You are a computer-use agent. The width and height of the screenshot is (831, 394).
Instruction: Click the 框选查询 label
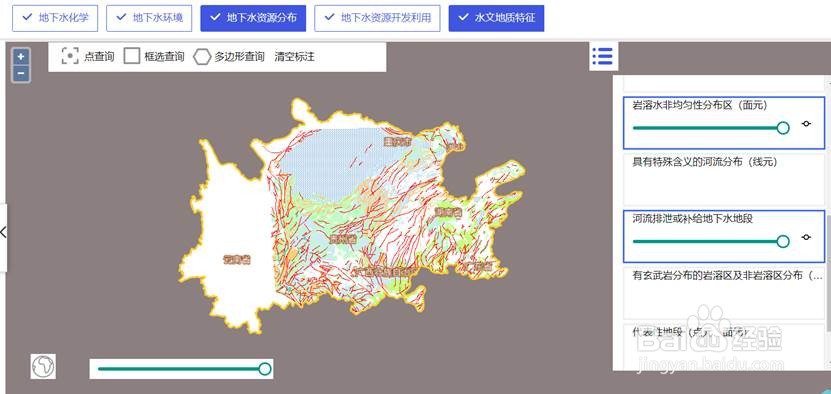coord(164,57)
